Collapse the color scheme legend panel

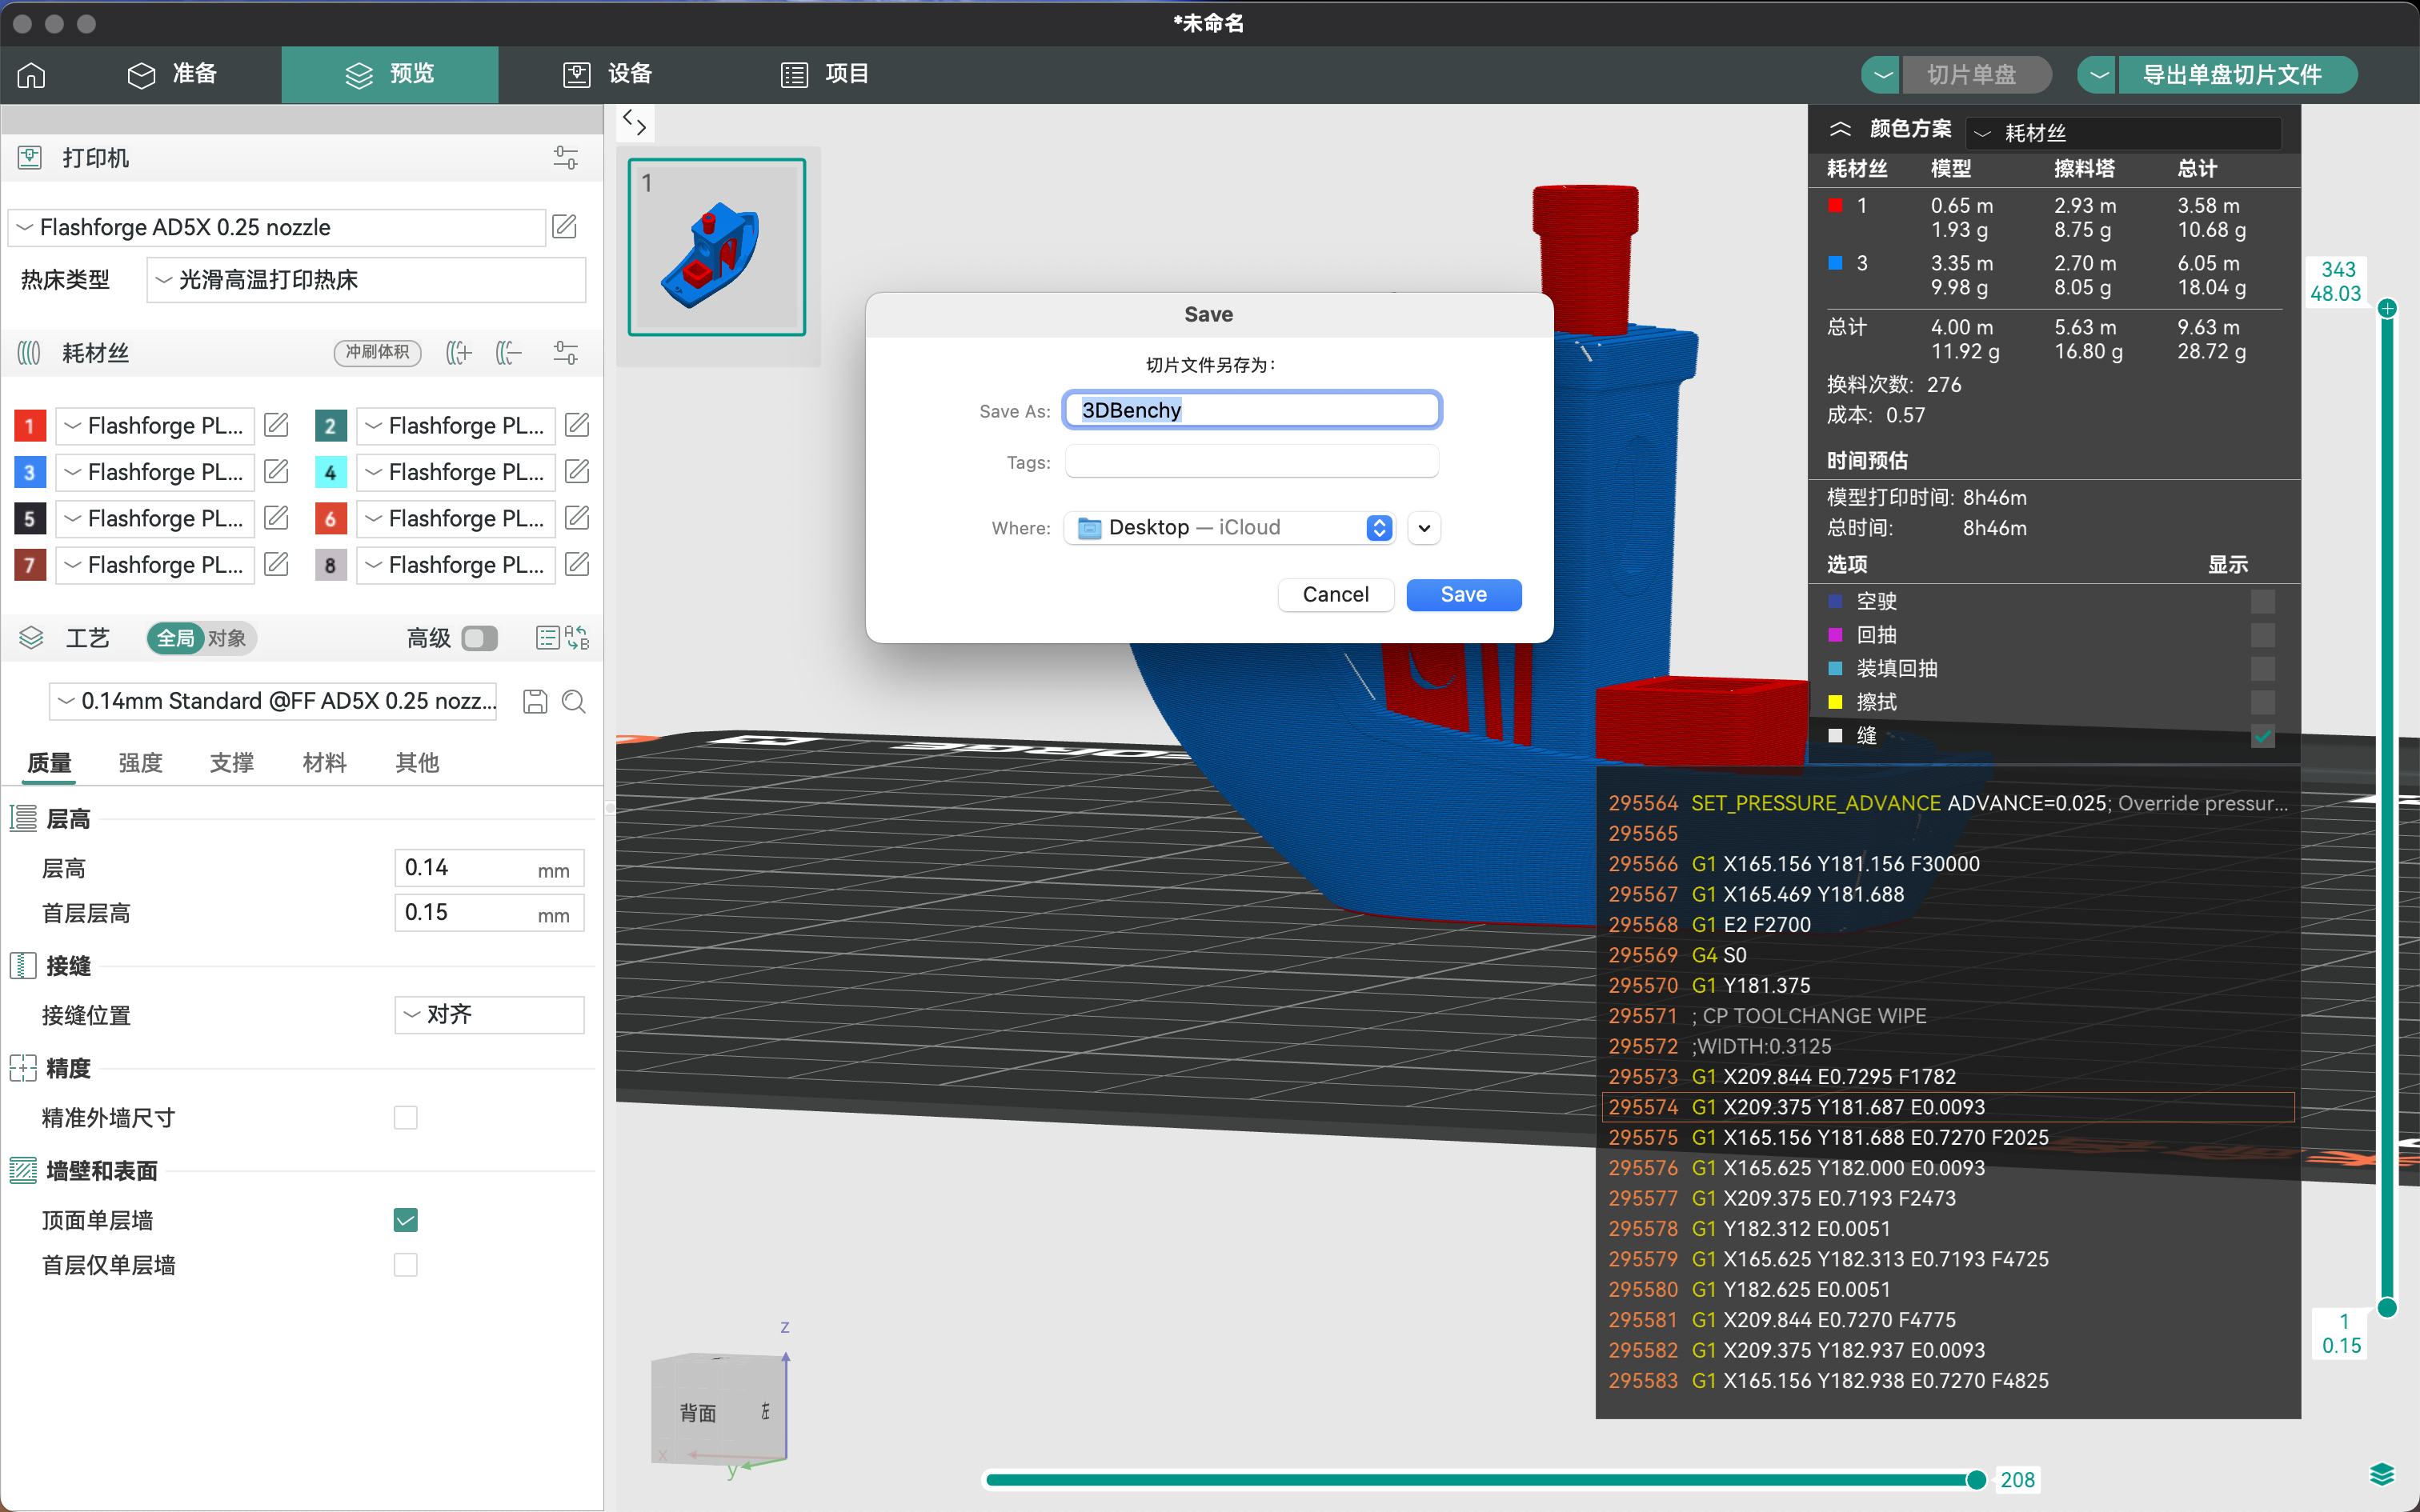(1840, 129)
